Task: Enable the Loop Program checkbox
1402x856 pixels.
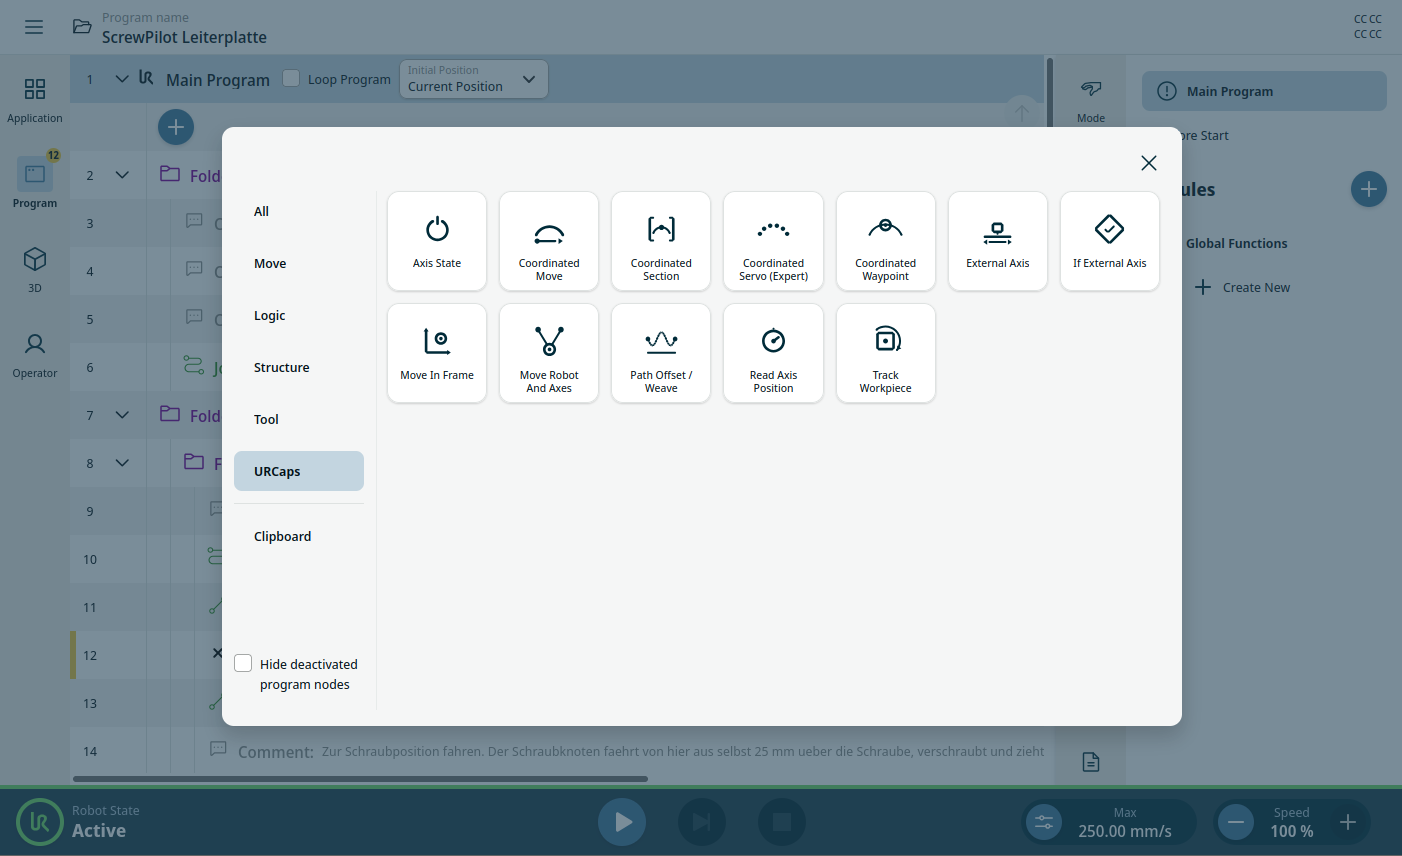Action: point(291,78)
